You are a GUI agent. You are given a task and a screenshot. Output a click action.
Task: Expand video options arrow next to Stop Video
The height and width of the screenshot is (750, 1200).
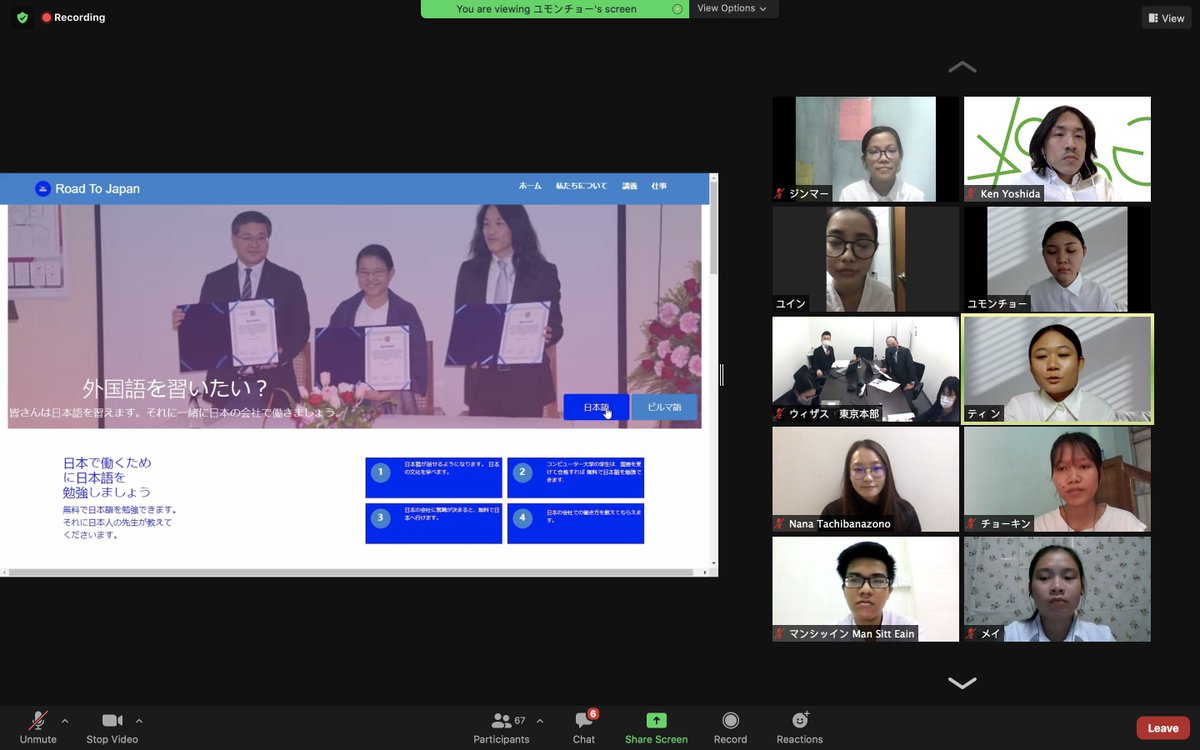[139, 720]
